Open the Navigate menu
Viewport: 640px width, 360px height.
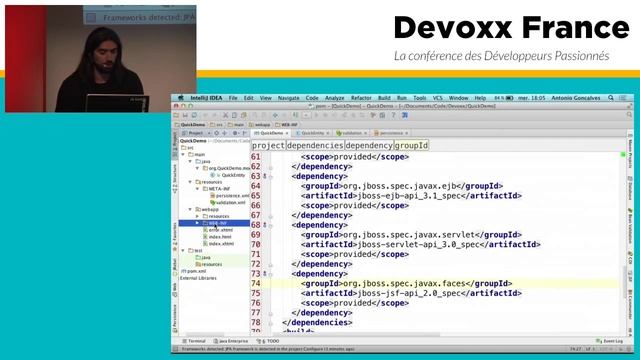point(289,98)
